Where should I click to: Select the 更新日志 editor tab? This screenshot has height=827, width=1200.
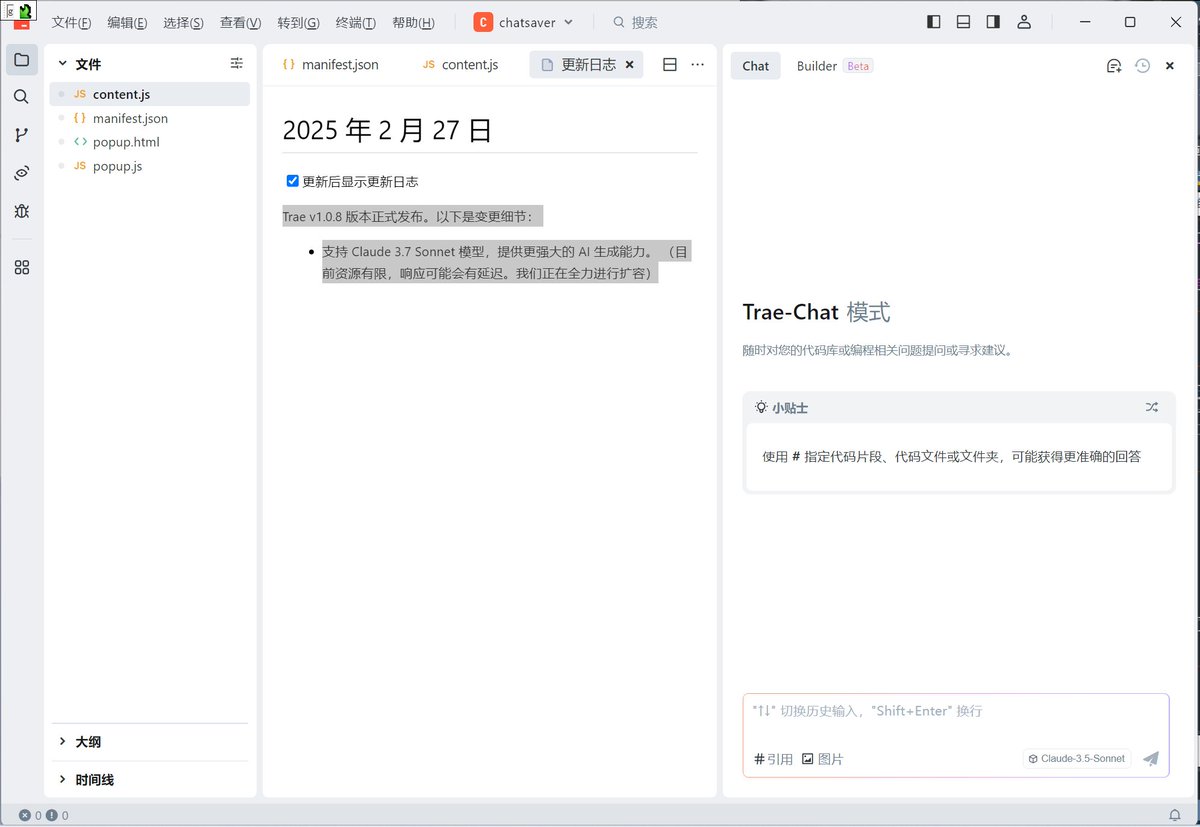(x=586, y=64)
